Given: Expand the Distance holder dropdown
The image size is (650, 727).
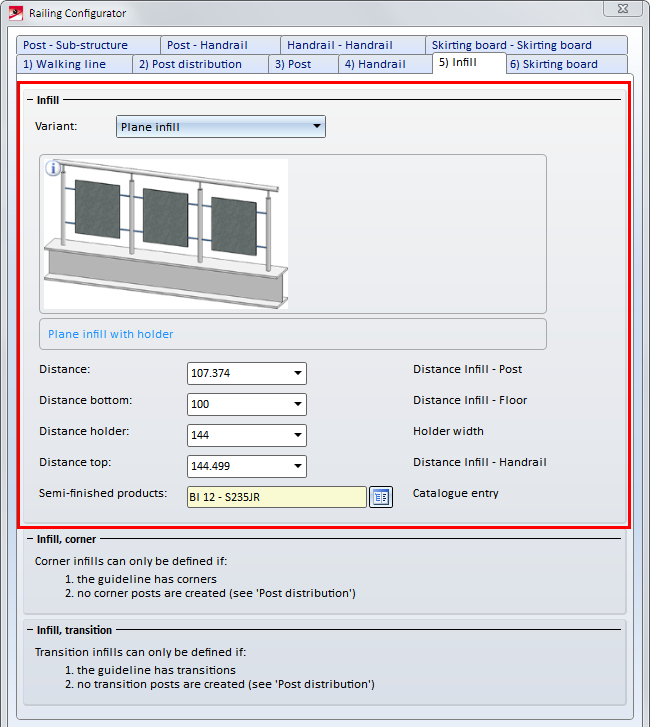Looking at the screenshot, I should point(298,436).
